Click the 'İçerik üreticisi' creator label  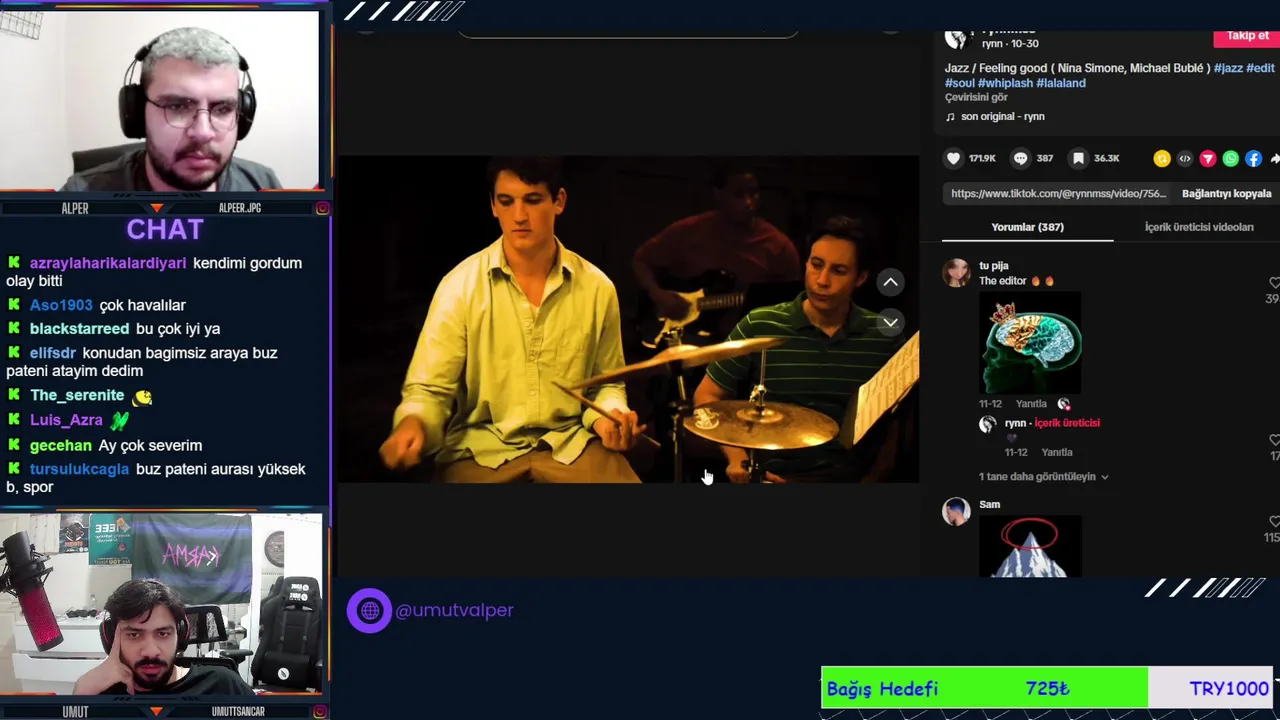tap(1067, 423)
